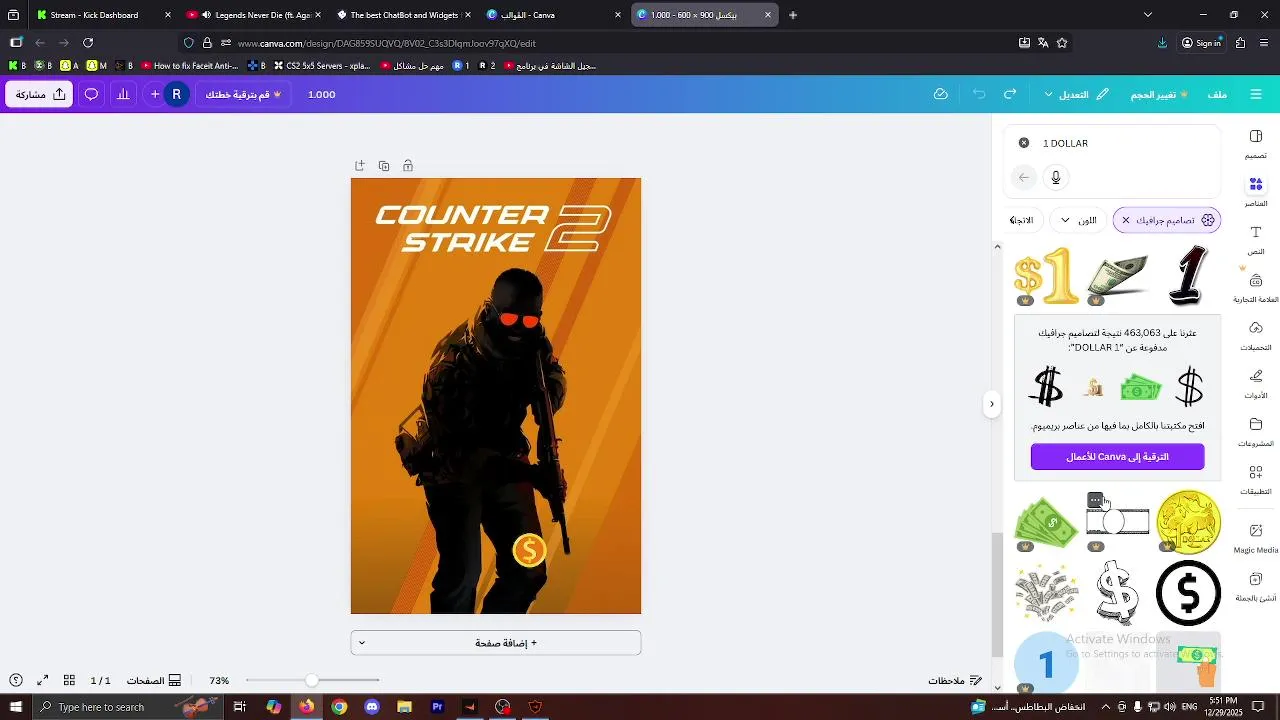Open the Color (اللون) filter dropdown
The width and height of the screenshot is (1280, 720).
[x=1078, y=220]
